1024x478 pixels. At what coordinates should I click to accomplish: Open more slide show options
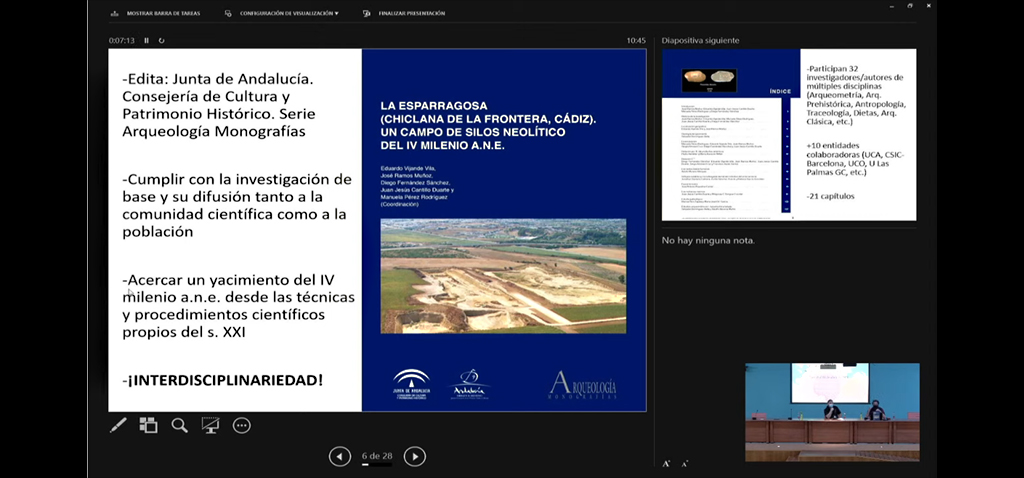coord(241,425)
